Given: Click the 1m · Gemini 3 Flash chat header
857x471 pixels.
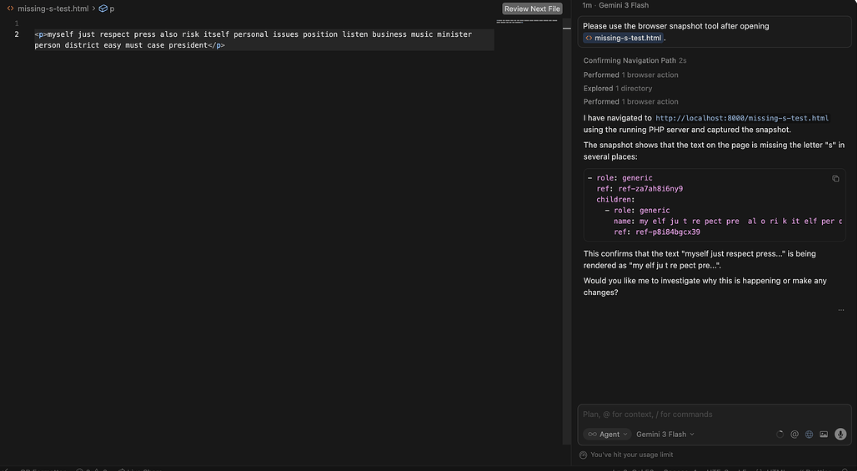Looking at the screenshot, I should click(x=615, y=5).
